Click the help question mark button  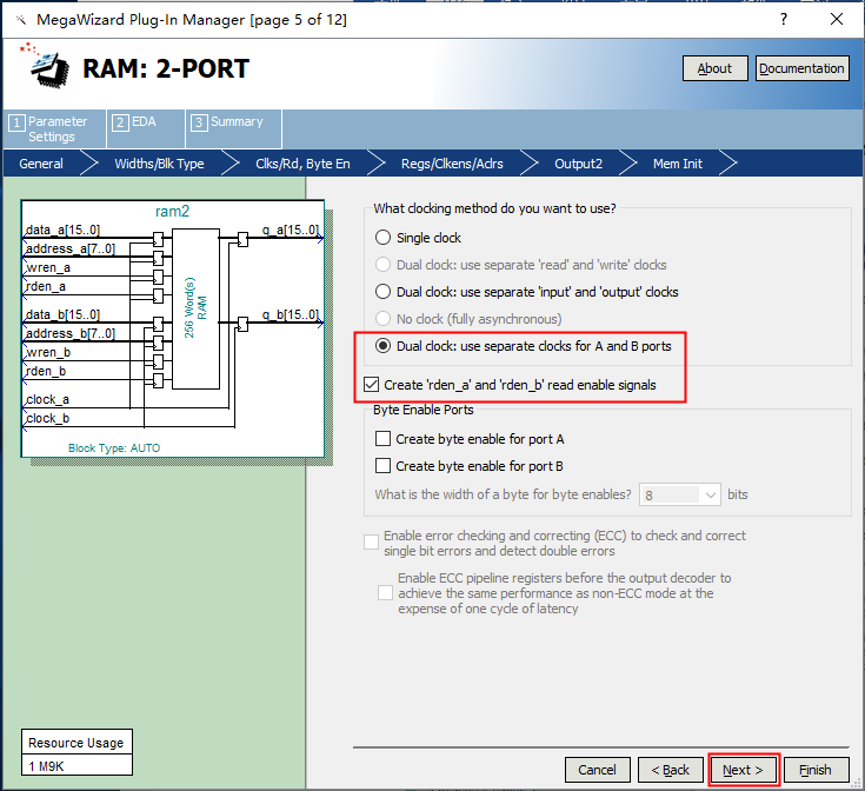click(x=783, y=19)
